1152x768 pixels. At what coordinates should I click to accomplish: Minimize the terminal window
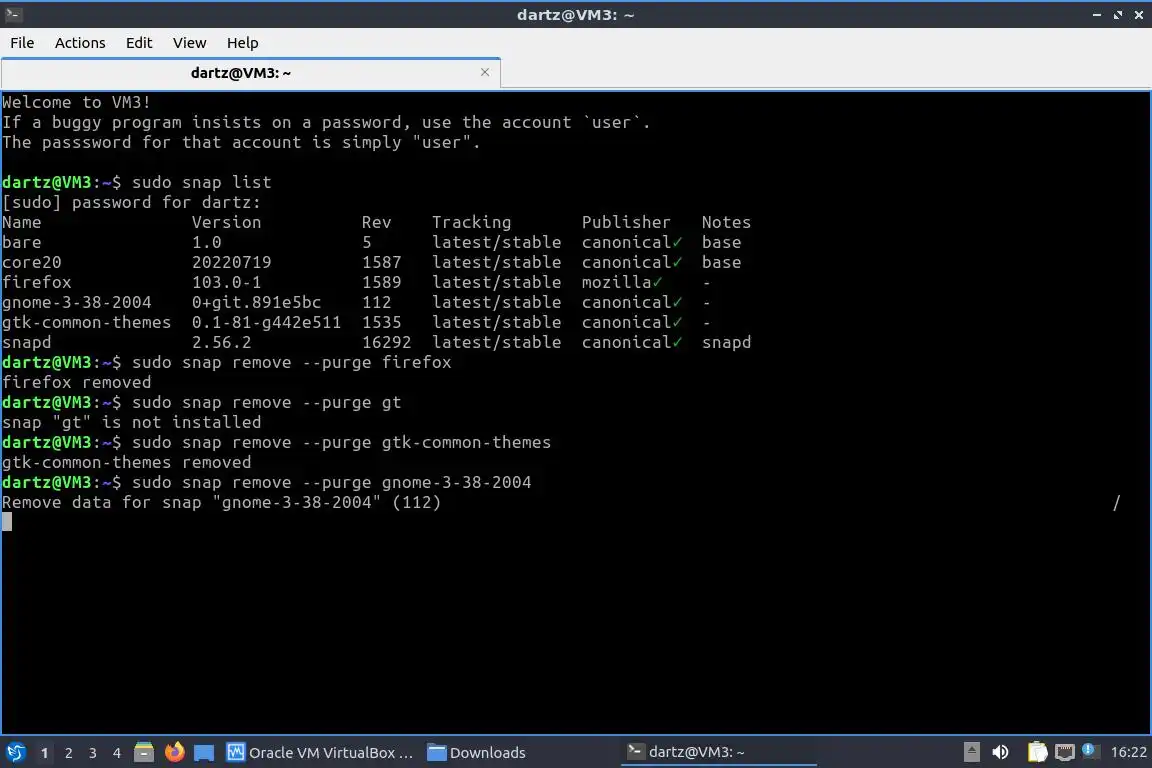[1097, 15]
